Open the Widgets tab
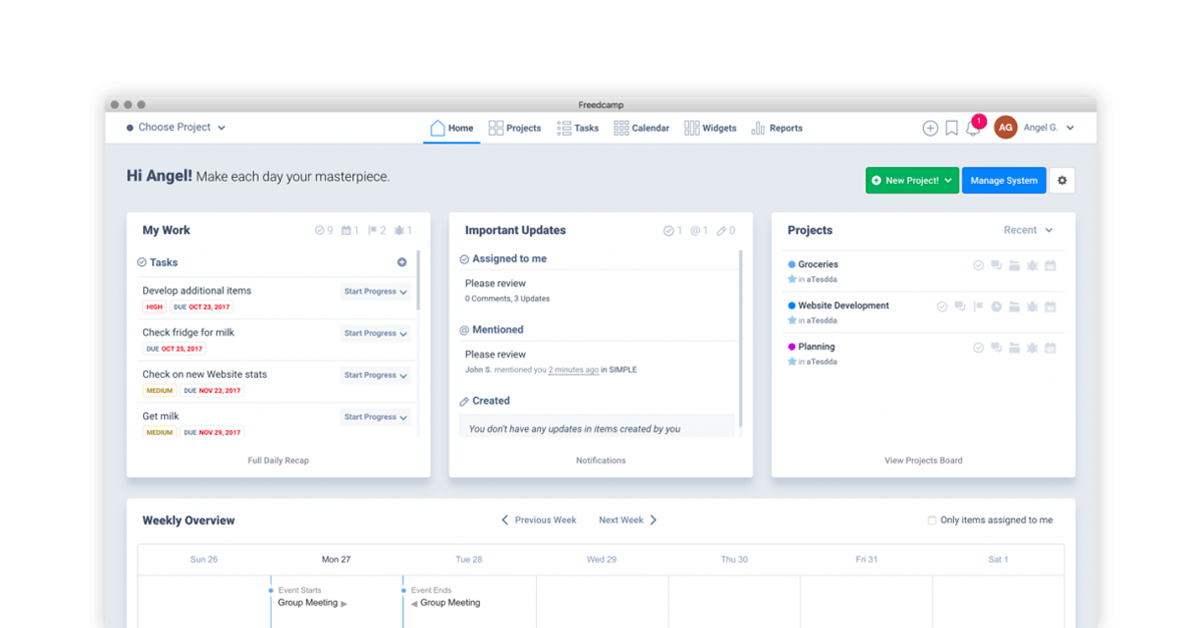Screen dimensions: 1200x628 click(710, 128)
